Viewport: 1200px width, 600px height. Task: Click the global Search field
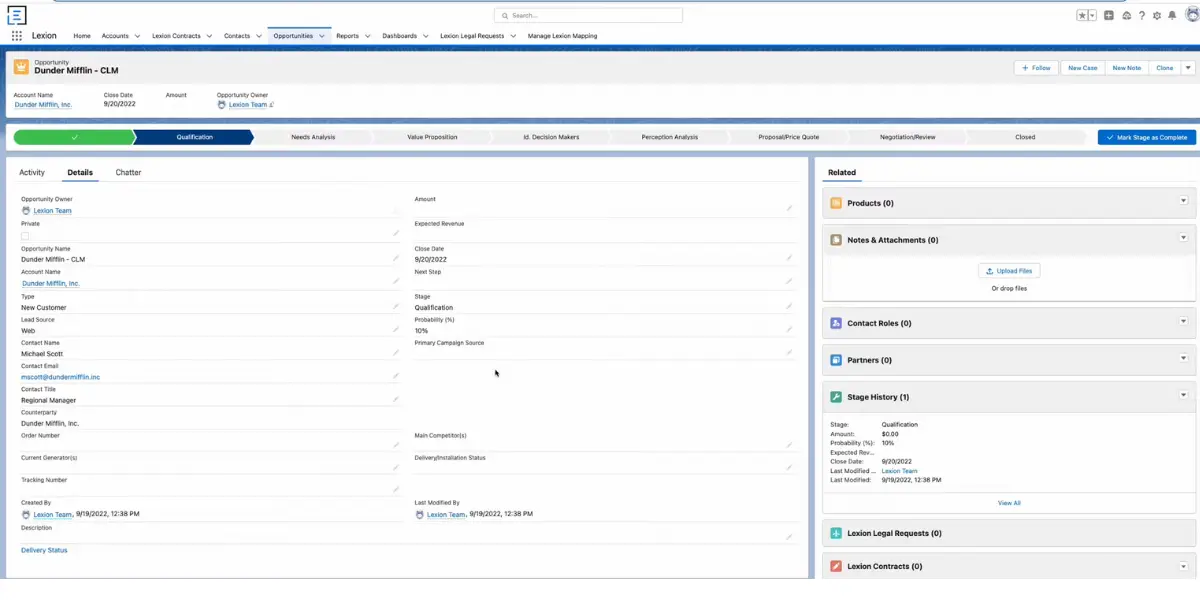pos(588,16)
